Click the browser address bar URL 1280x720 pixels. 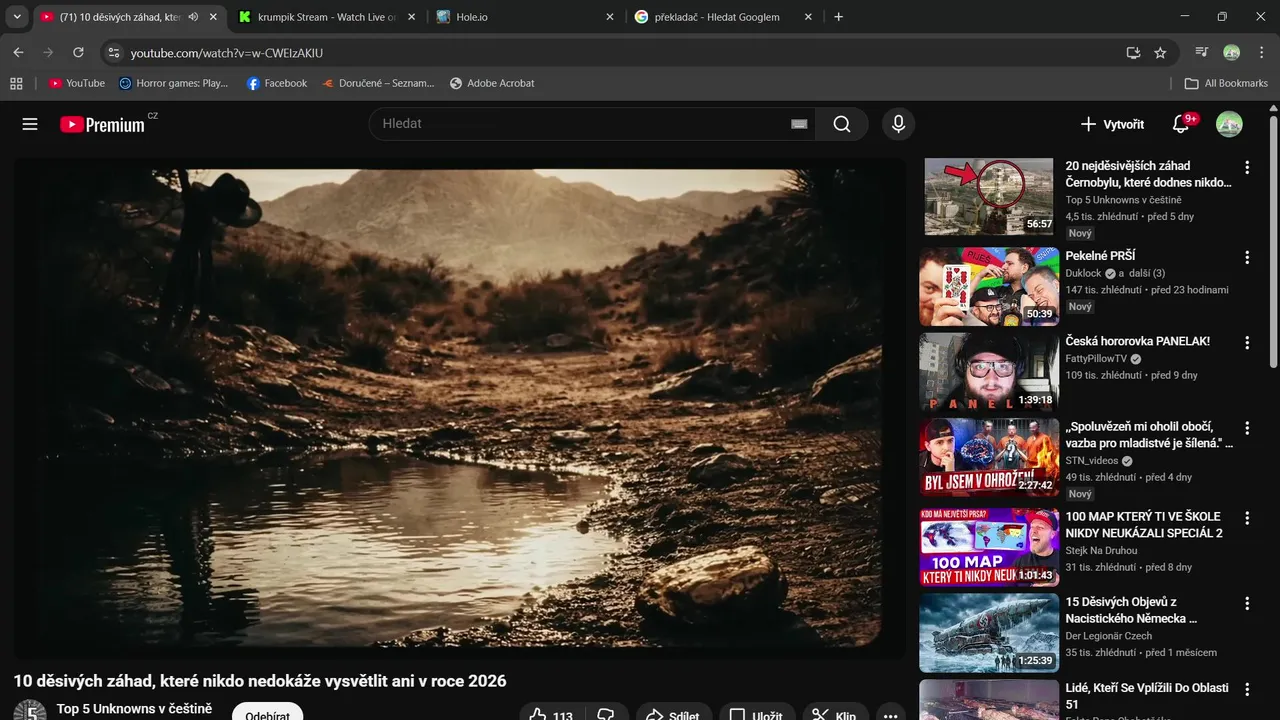coord(227,53)
